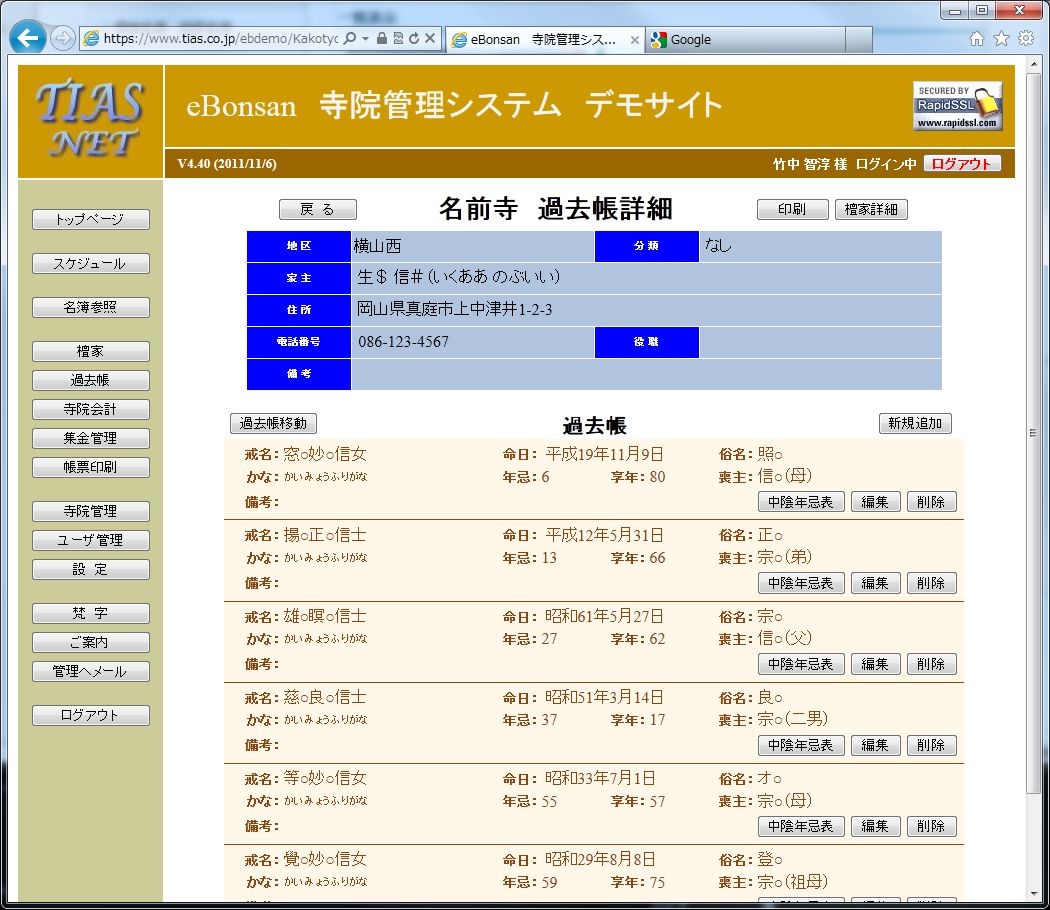Screen dimensions: 1050x910
Task: Open 中陰年忌表 for 慈○良○信士
Action: pos(801,745)
